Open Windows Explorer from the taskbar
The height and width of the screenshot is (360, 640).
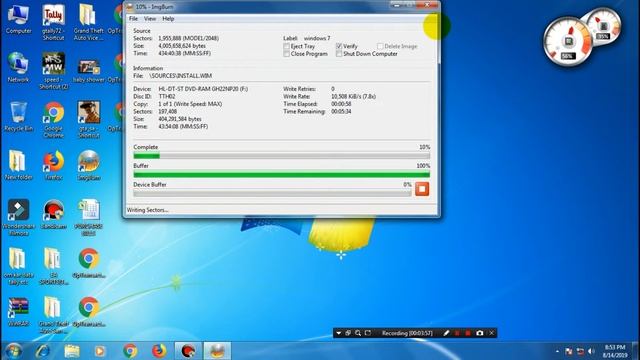(x=72, y=351)
